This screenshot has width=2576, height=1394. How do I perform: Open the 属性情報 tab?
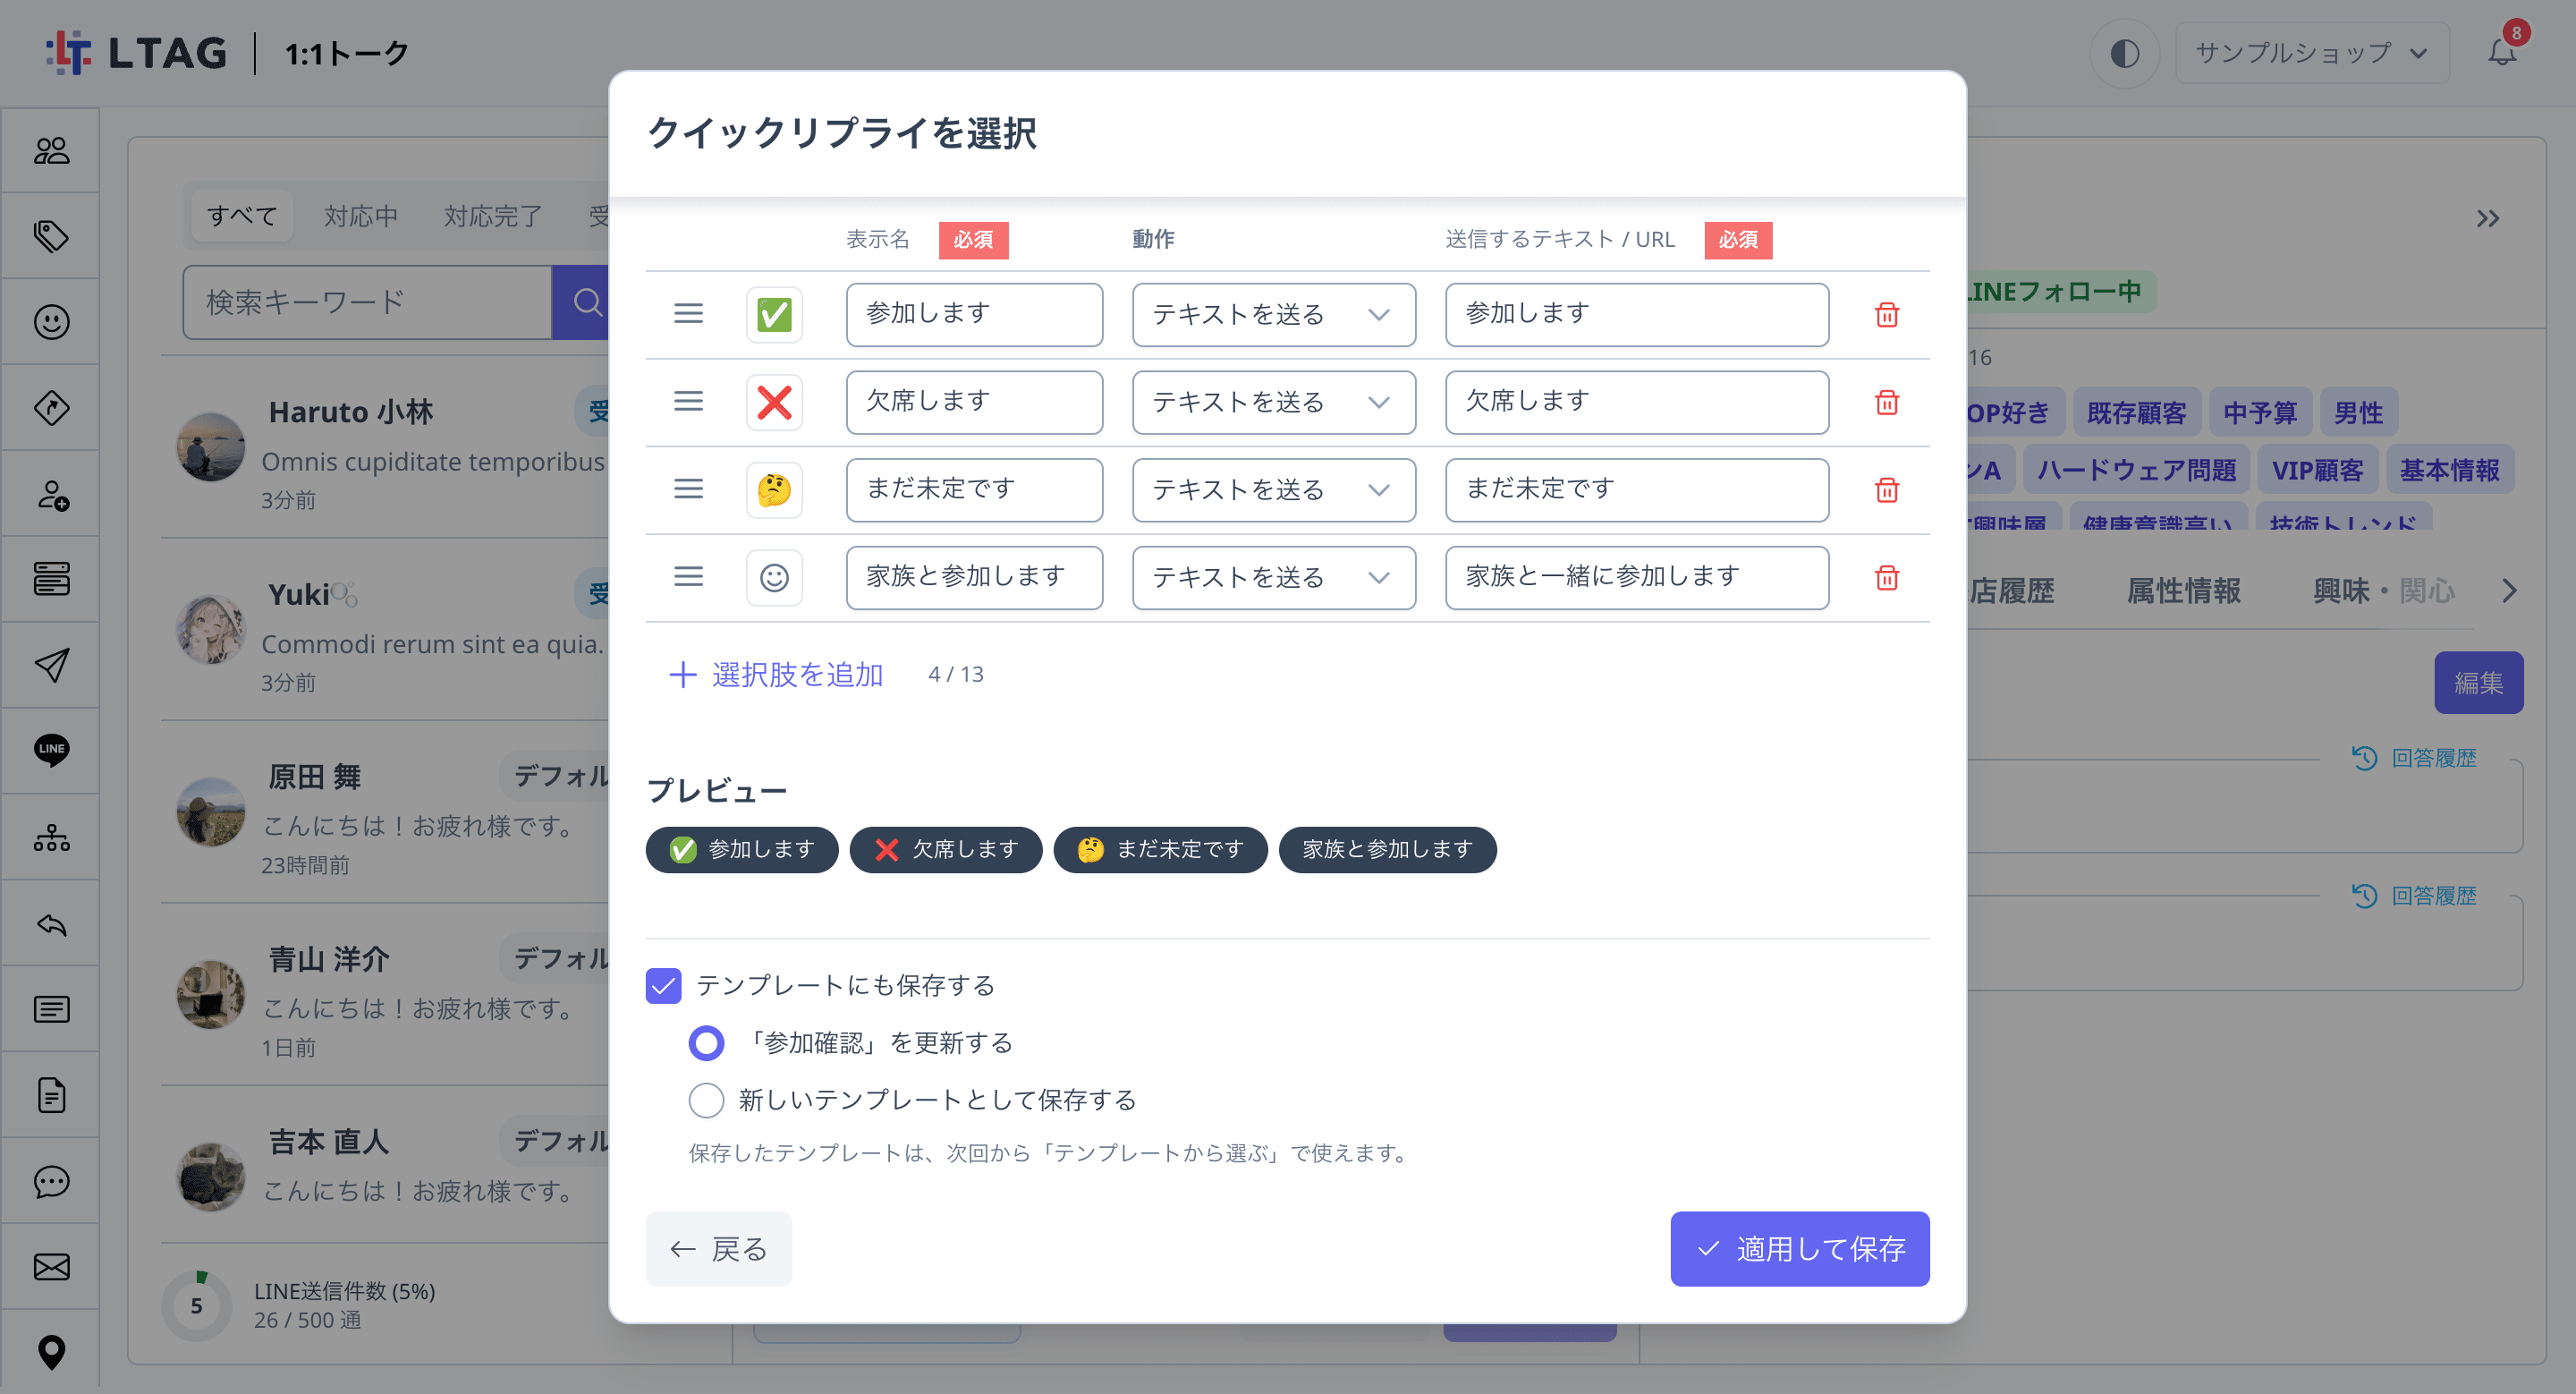point(2183,591)
